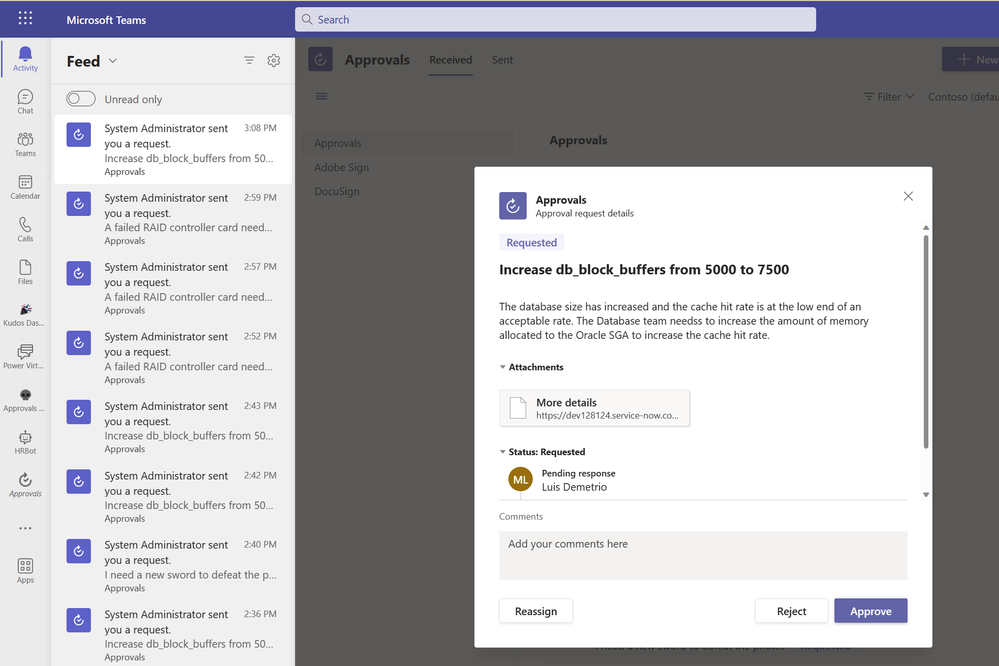Click the dialog scrollbar up arrow
999x666 pixels.
(926, 228)
